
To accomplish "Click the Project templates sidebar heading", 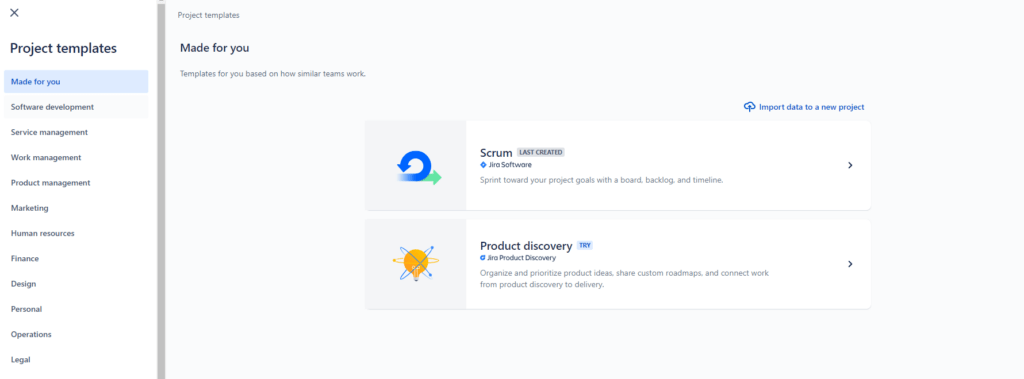I will [63, 48].
